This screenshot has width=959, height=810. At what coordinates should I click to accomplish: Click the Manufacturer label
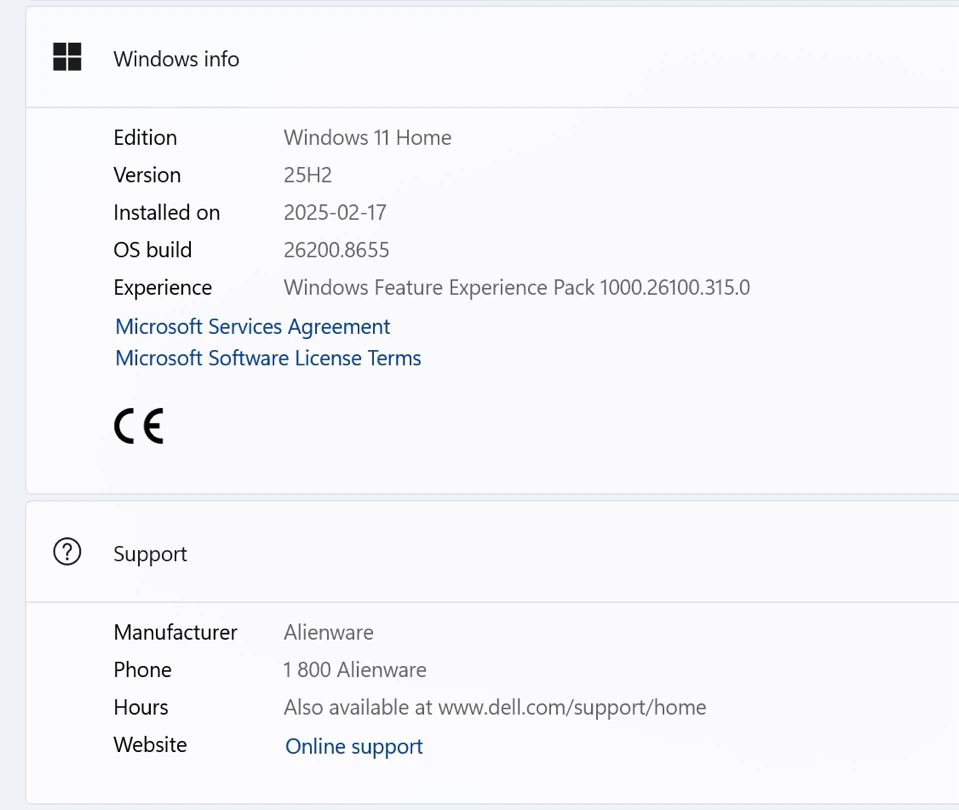(x=176, y=633)
